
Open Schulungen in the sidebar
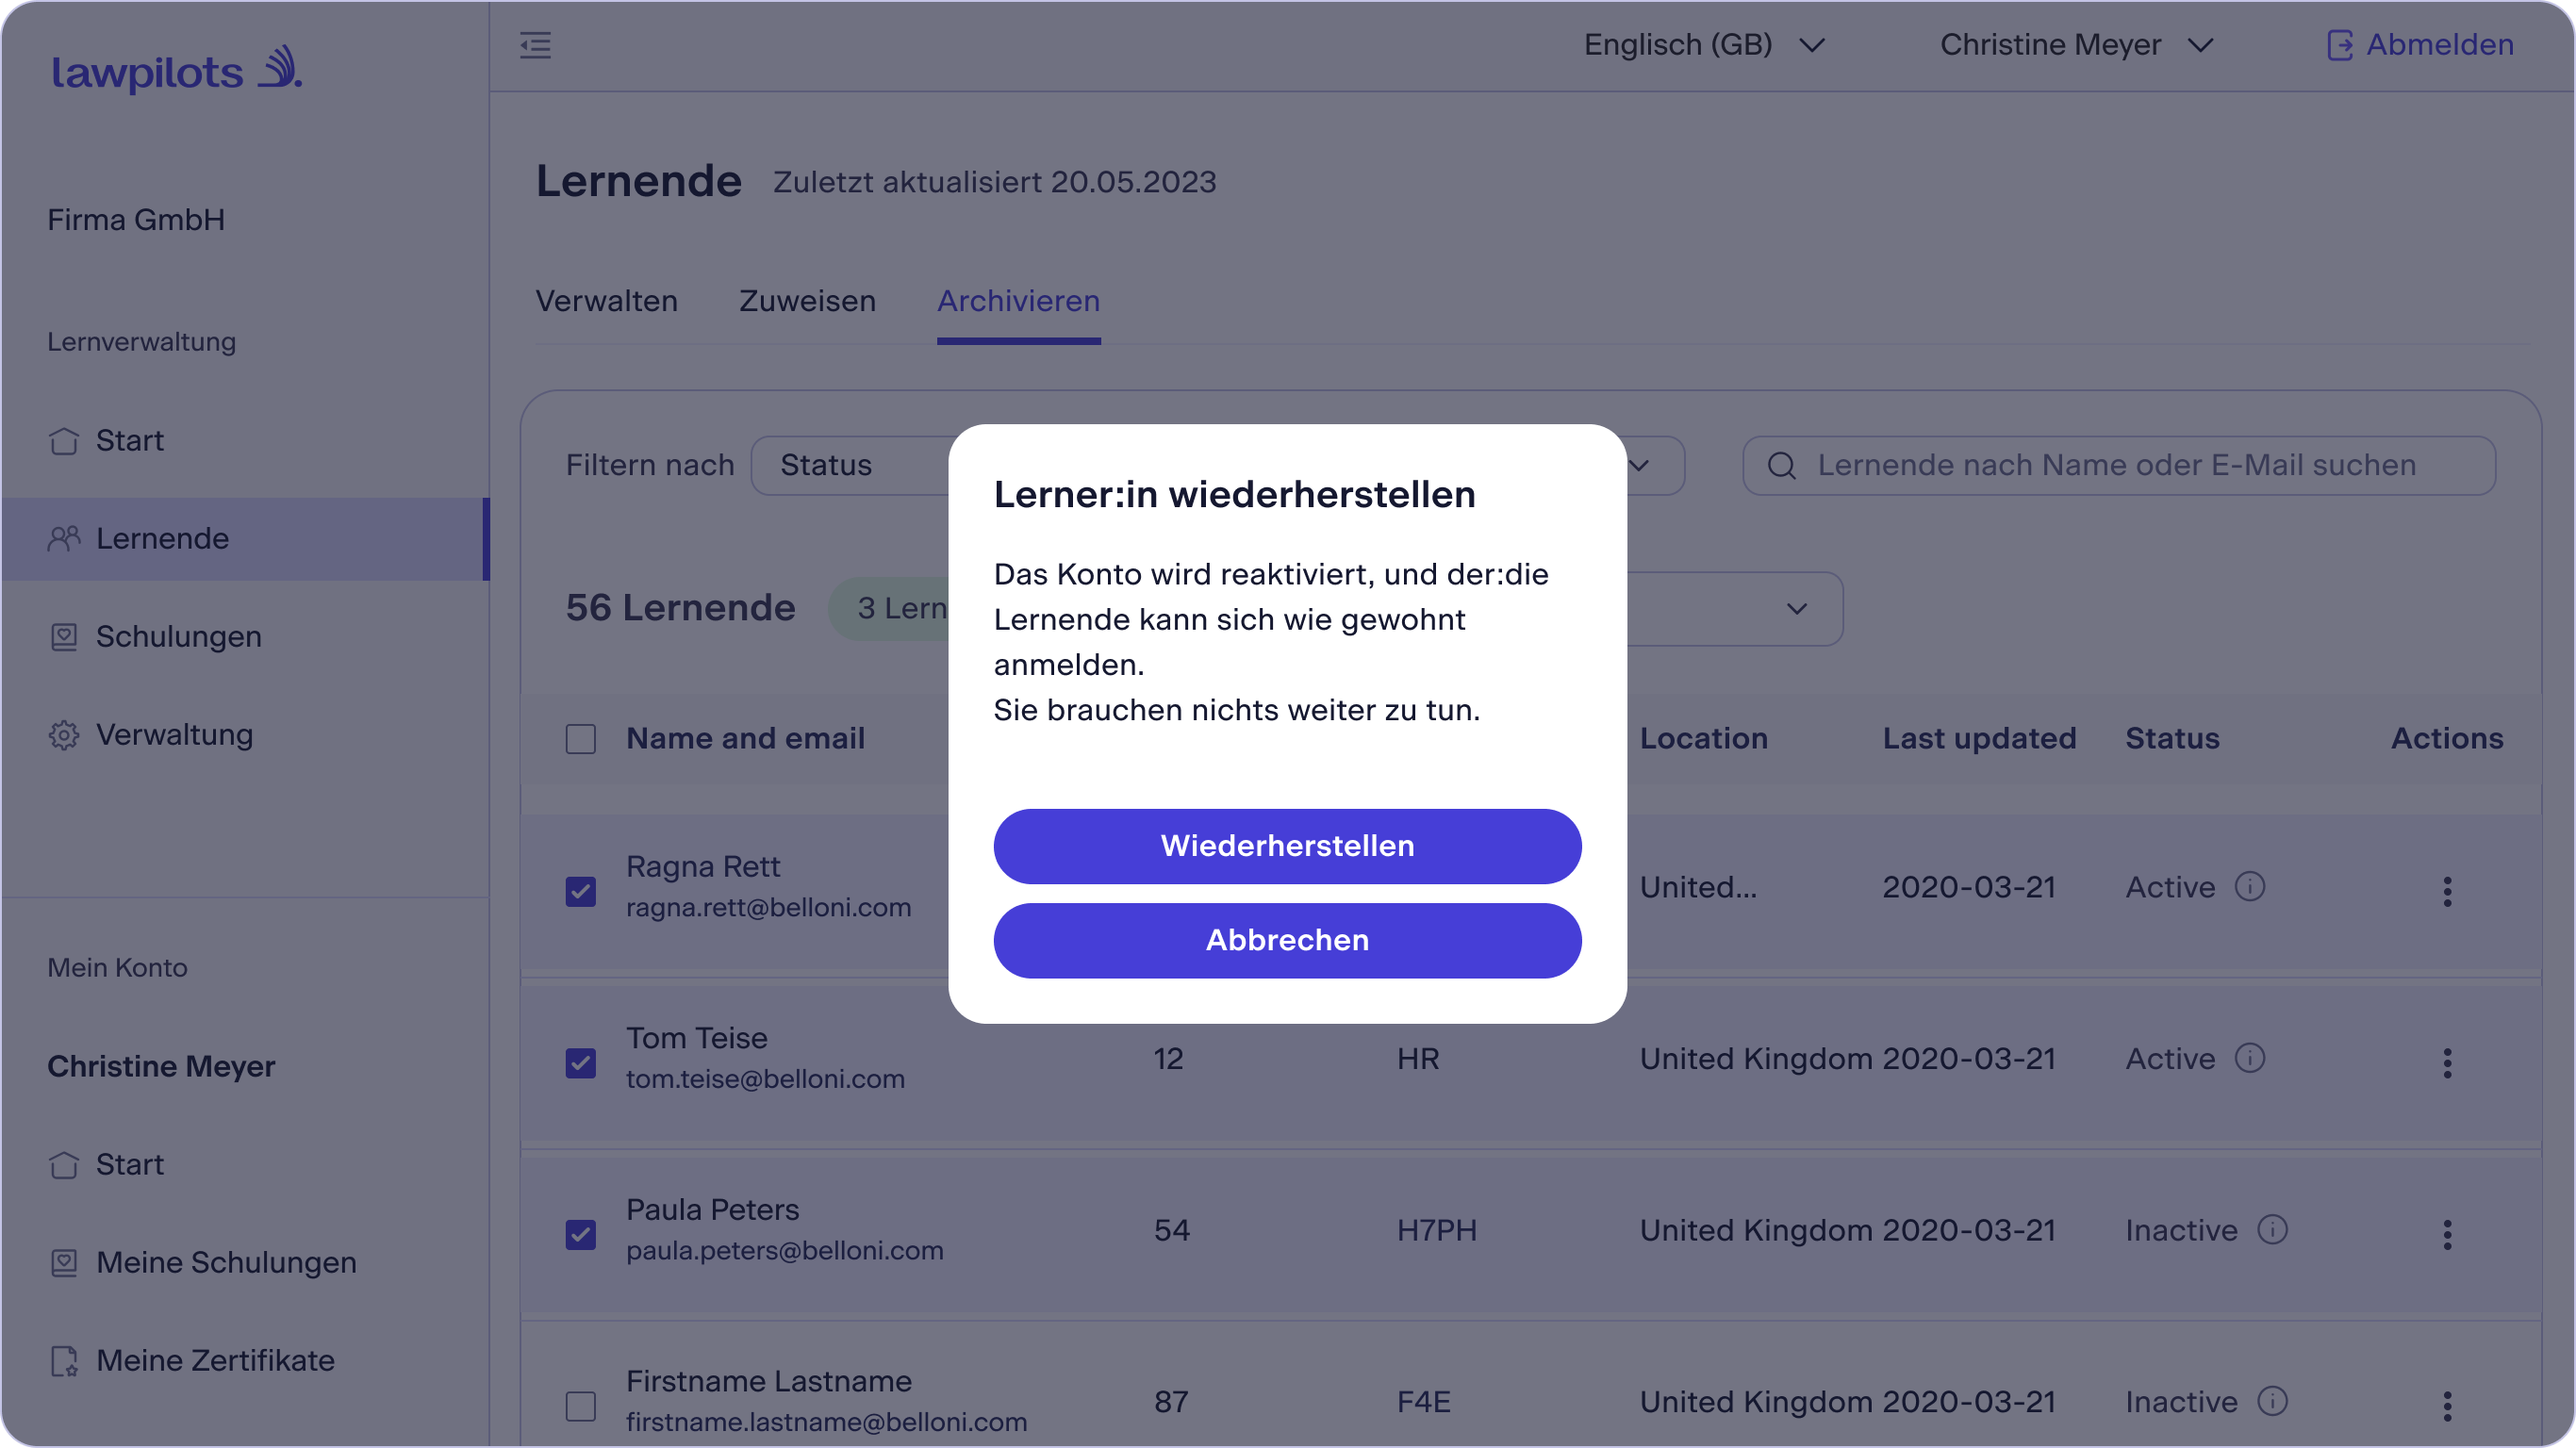tap(245, 637)
